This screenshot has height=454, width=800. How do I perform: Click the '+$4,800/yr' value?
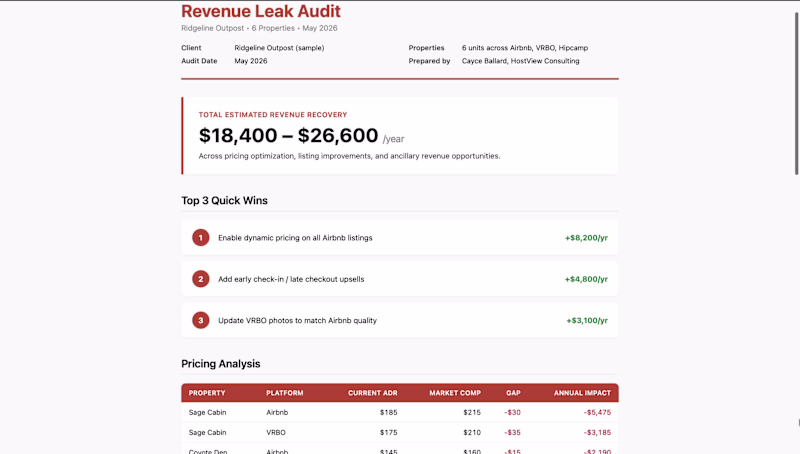(586, 279)
